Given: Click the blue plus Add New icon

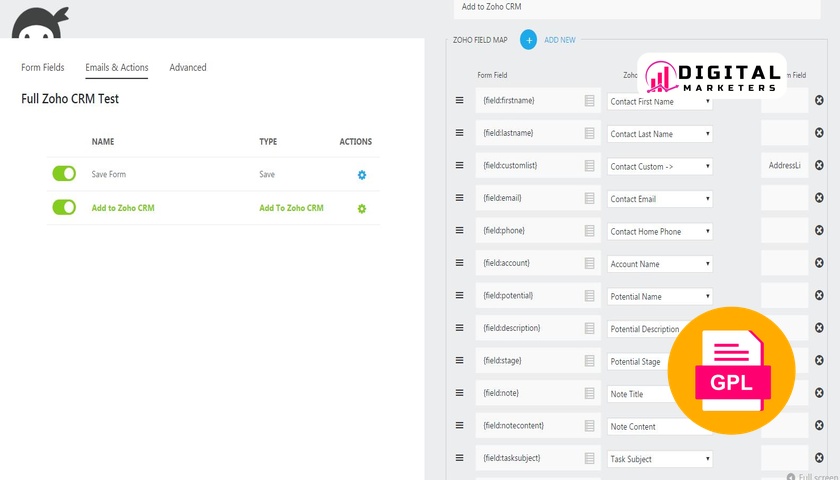Looking at the screenshot, I should tap(528, 40).
